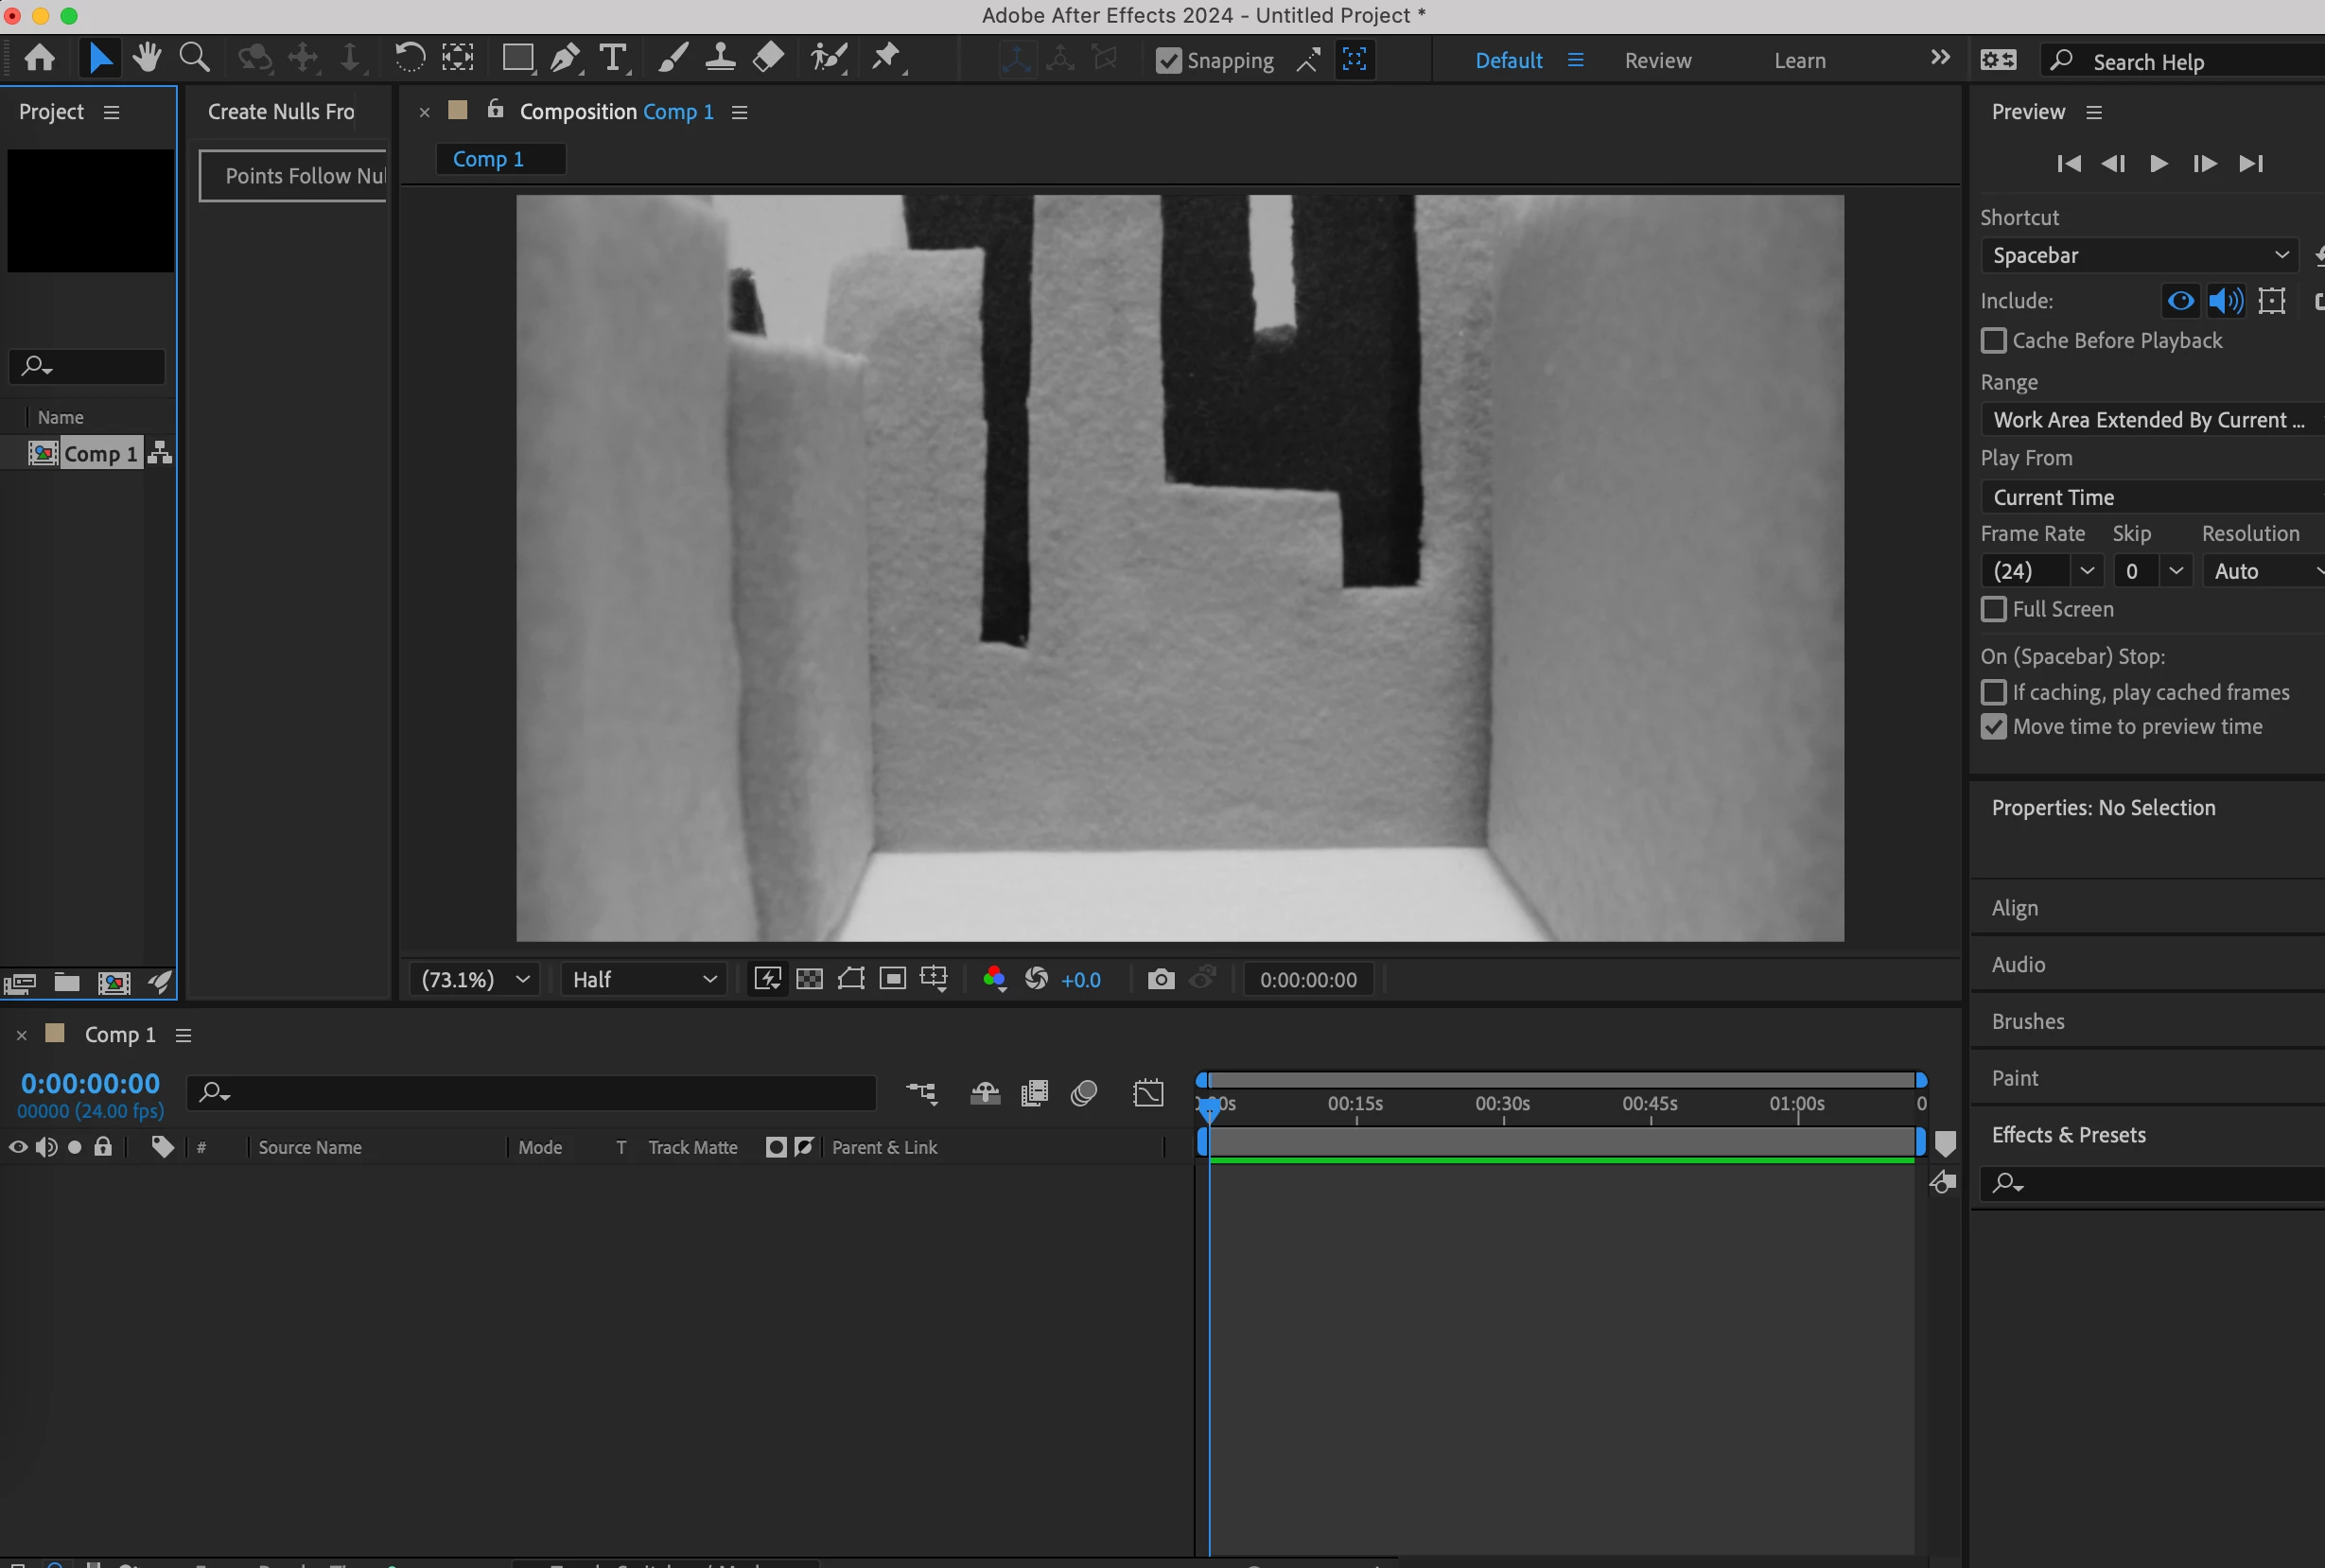Viewport: 2325px width, 1568px height.
Task: Select the Hand tool
Action: point(148,59)
